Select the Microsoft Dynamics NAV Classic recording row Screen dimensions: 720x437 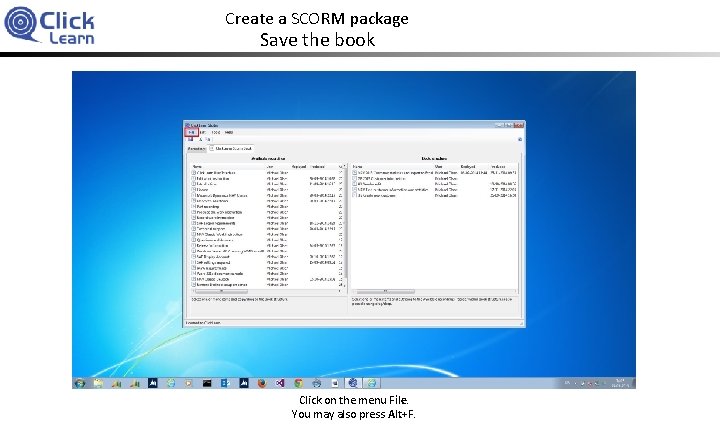pyautogui.click(x=266, y=196)
